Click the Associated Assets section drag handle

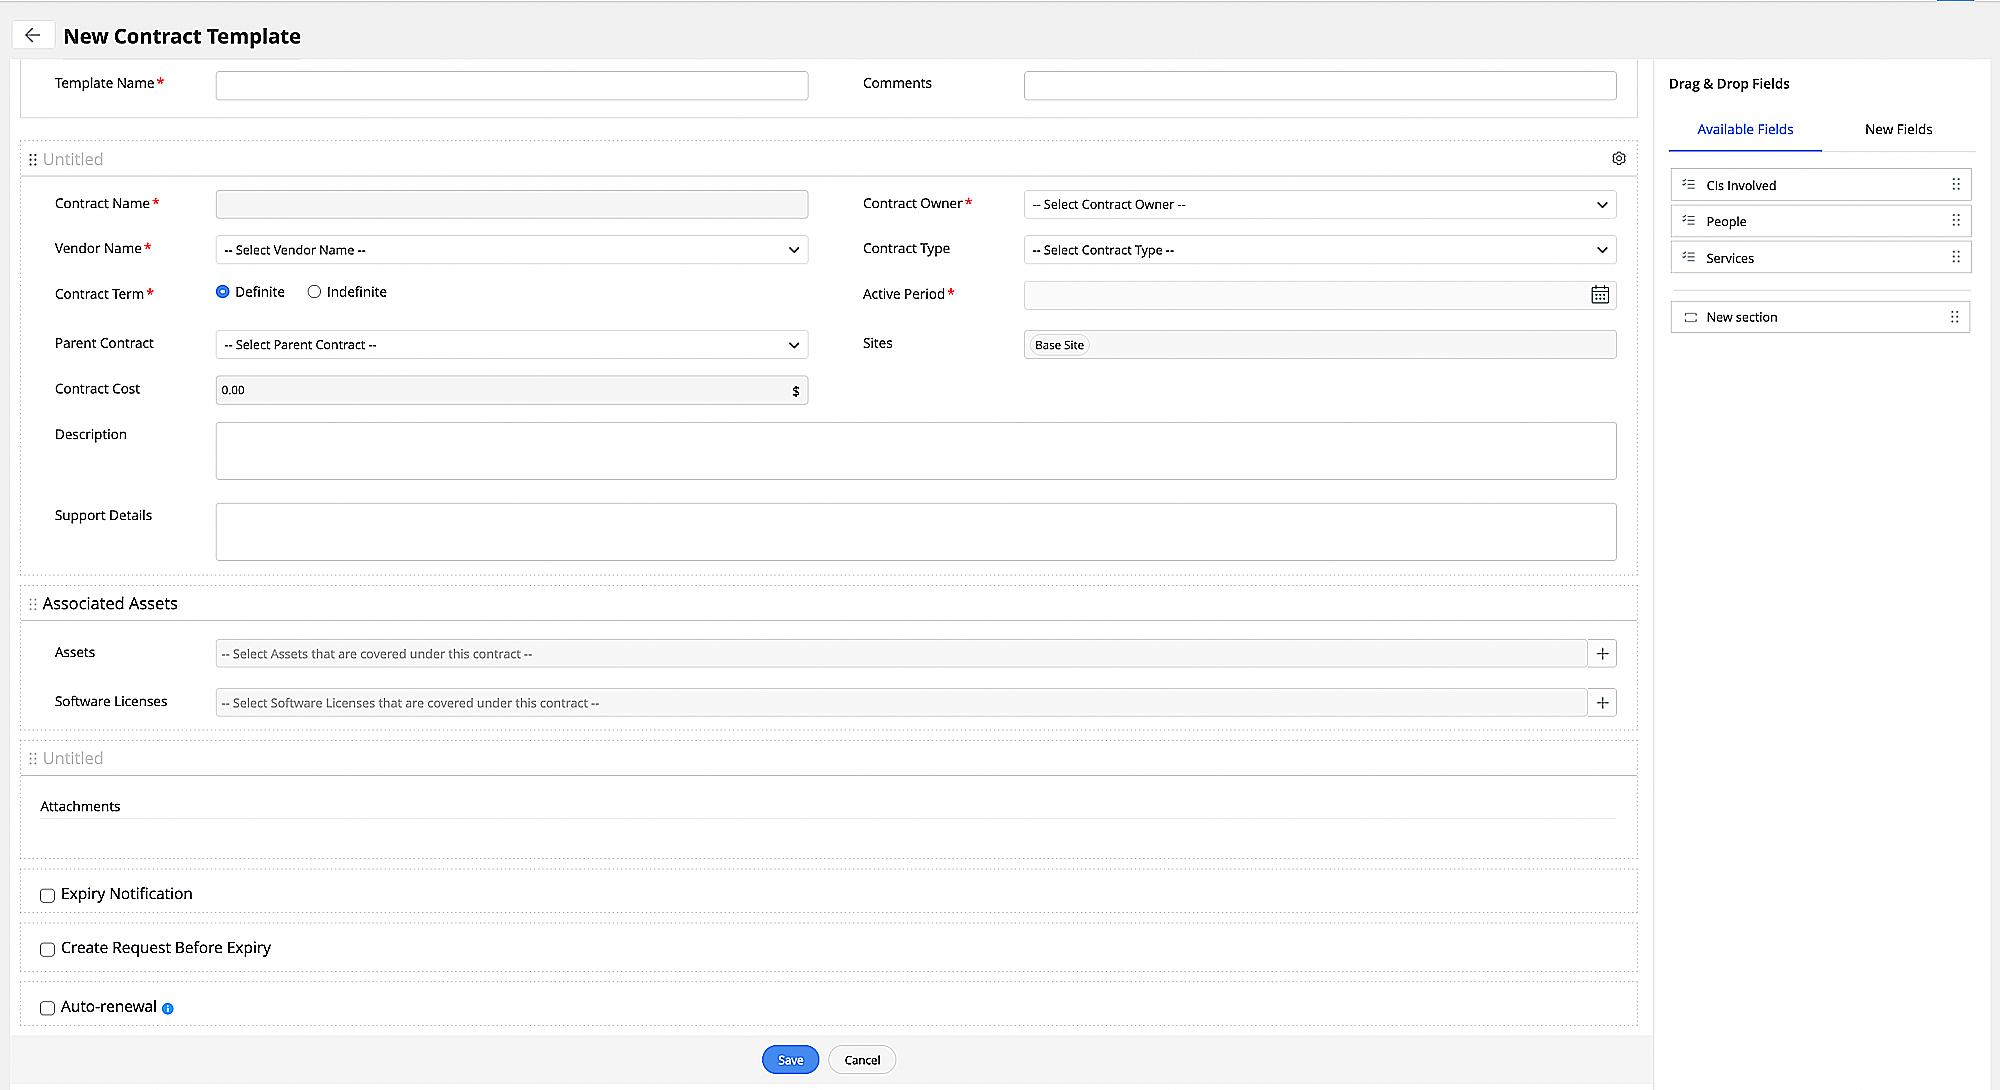click(x=33, y=604)
